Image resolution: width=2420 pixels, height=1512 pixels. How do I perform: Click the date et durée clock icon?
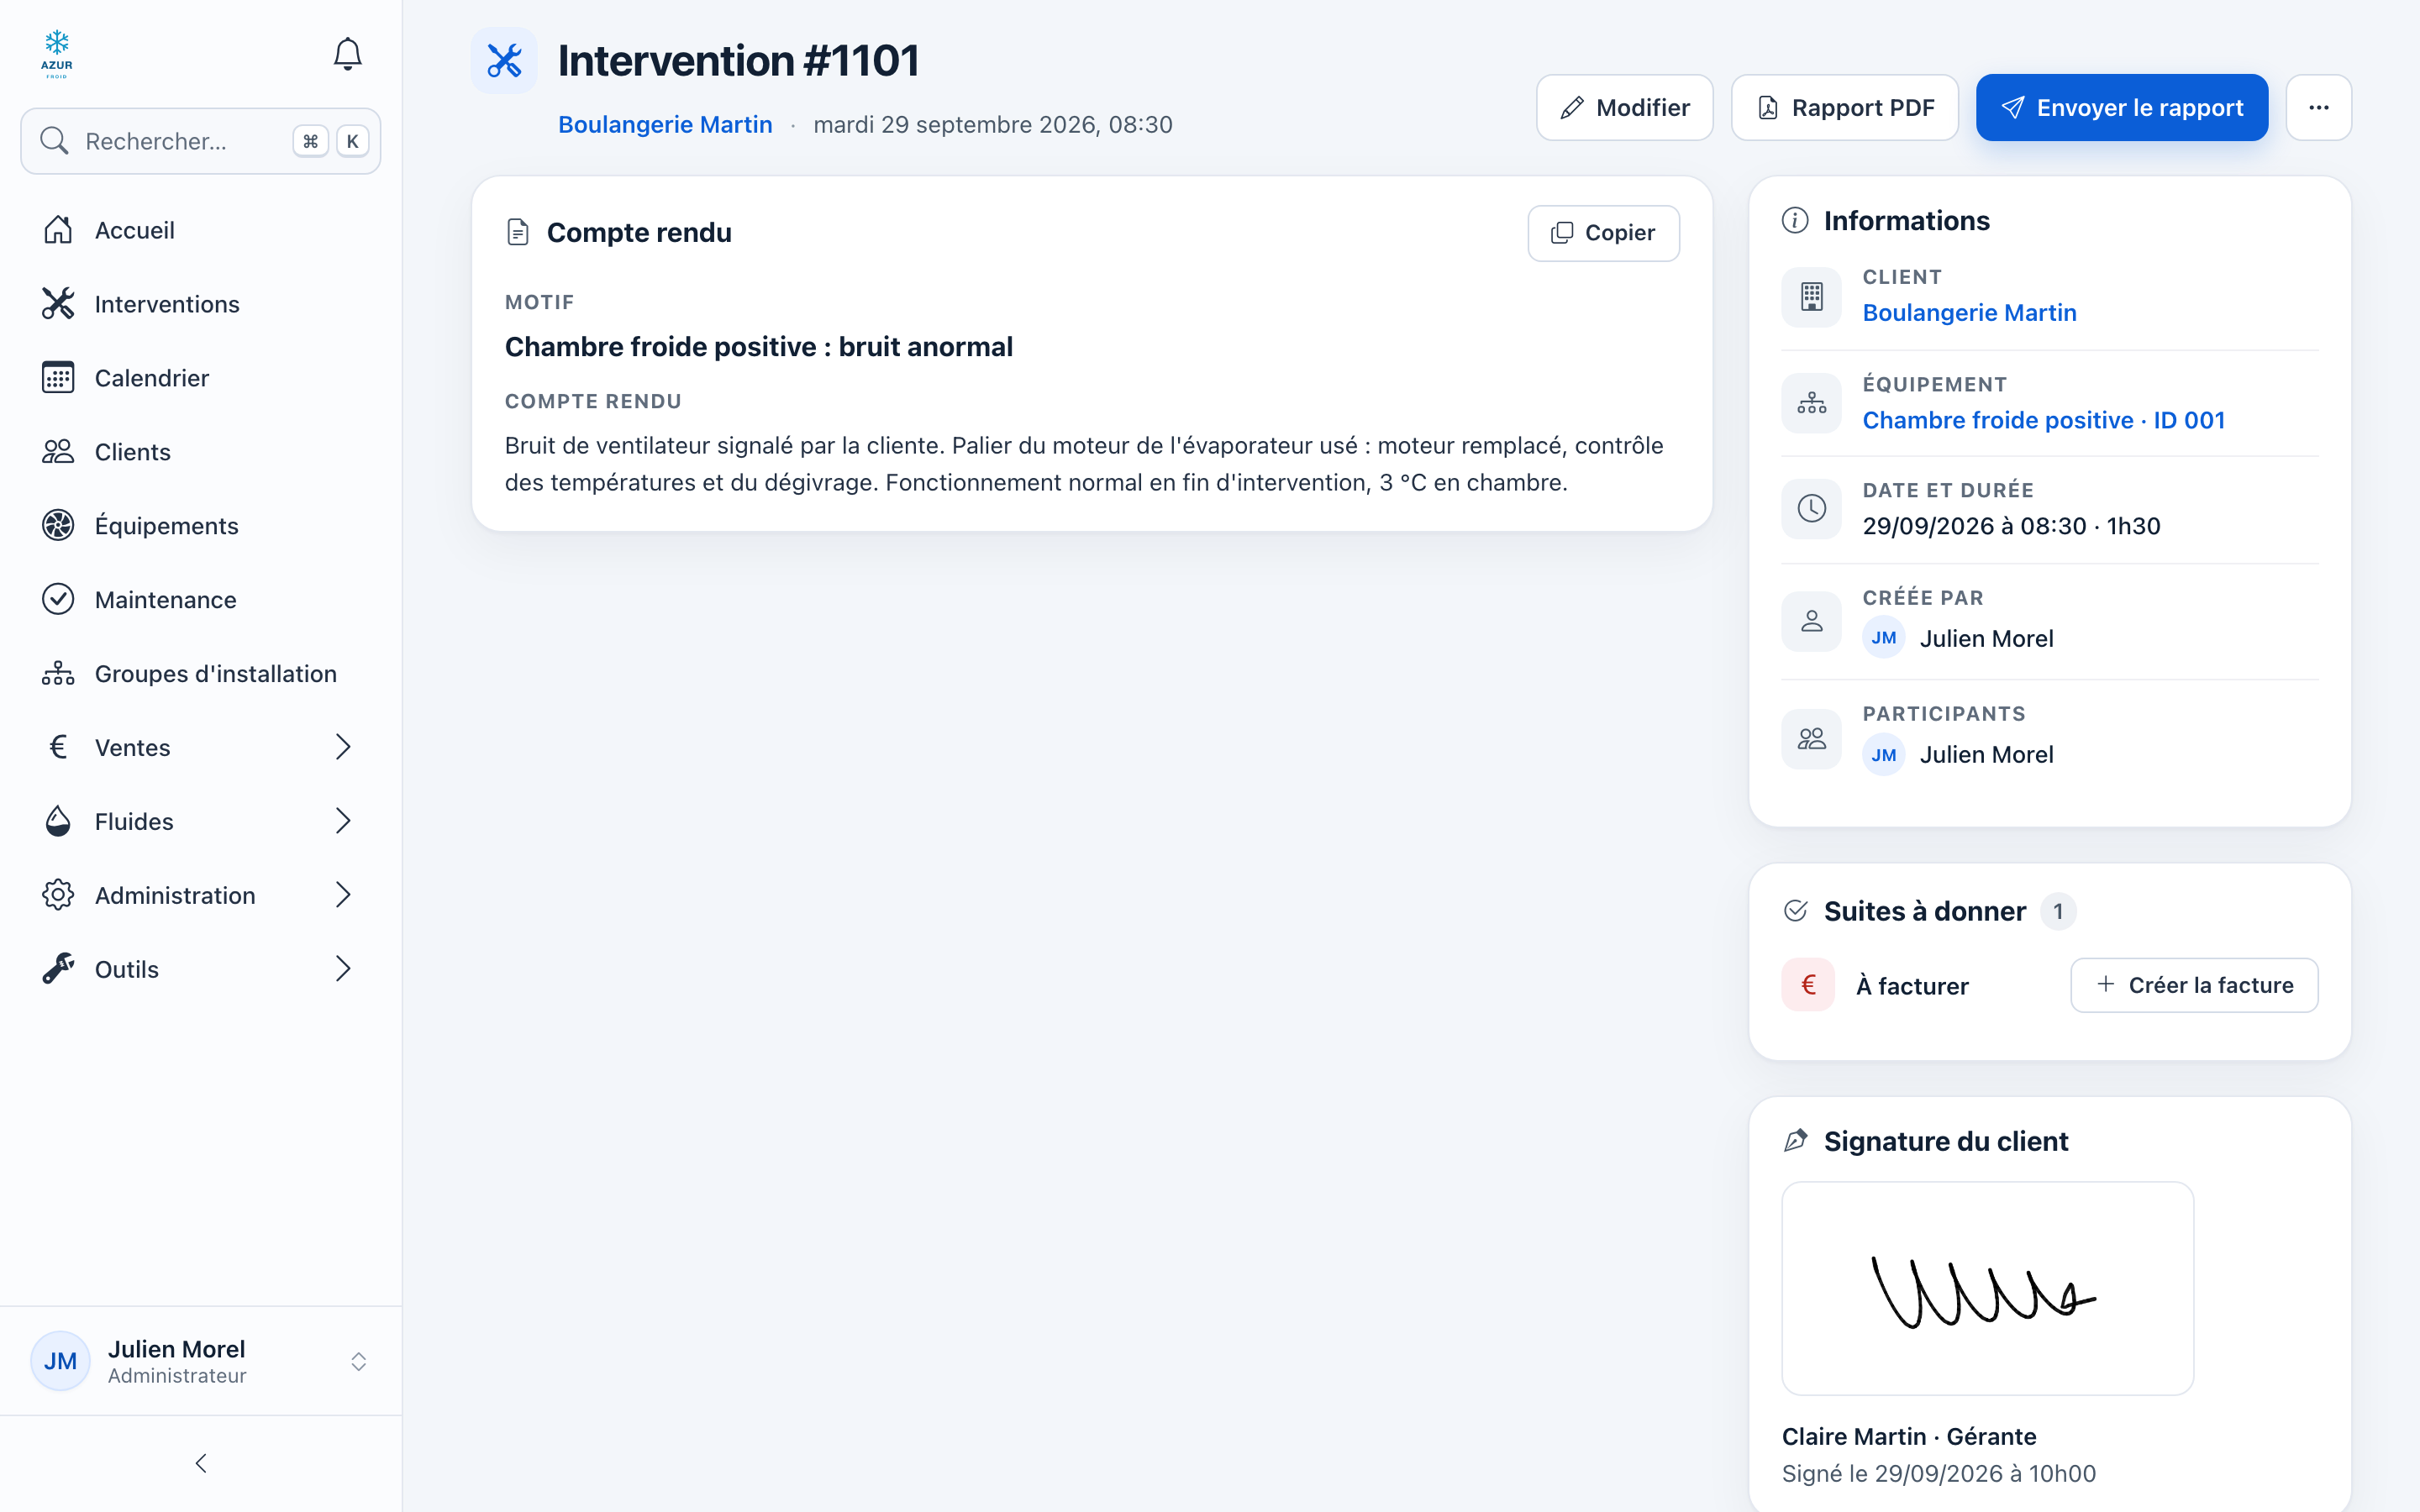(x=1812, y=509)
